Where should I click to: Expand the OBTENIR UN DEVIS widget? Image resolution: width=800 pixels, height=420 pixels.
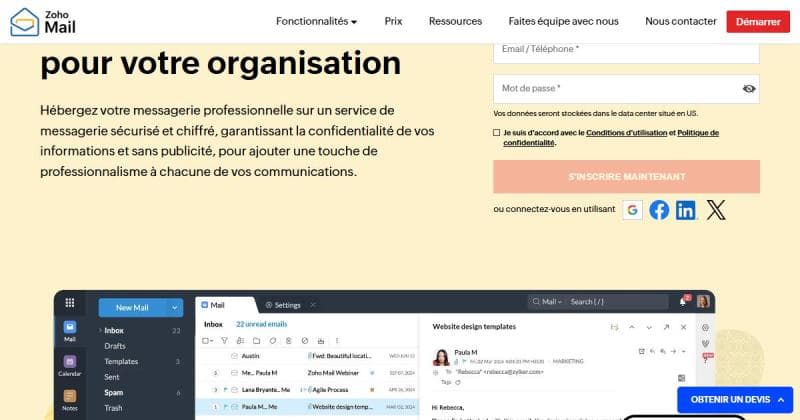pyautogui.click(x=735, y=400)
